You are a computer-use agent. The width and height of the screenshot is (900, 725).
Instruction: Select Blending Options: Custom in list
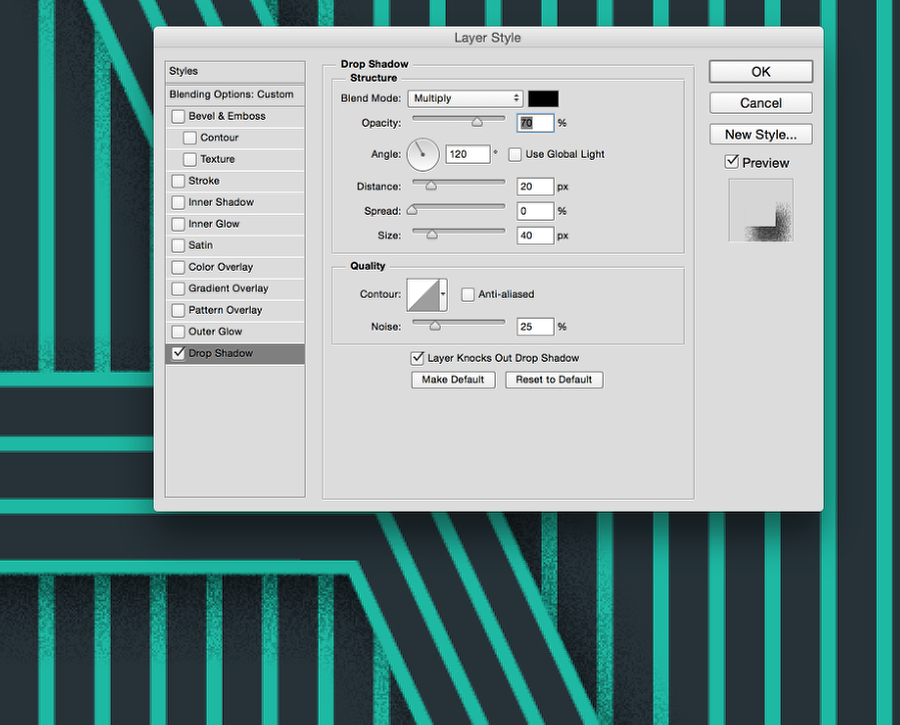pos(232,94)
